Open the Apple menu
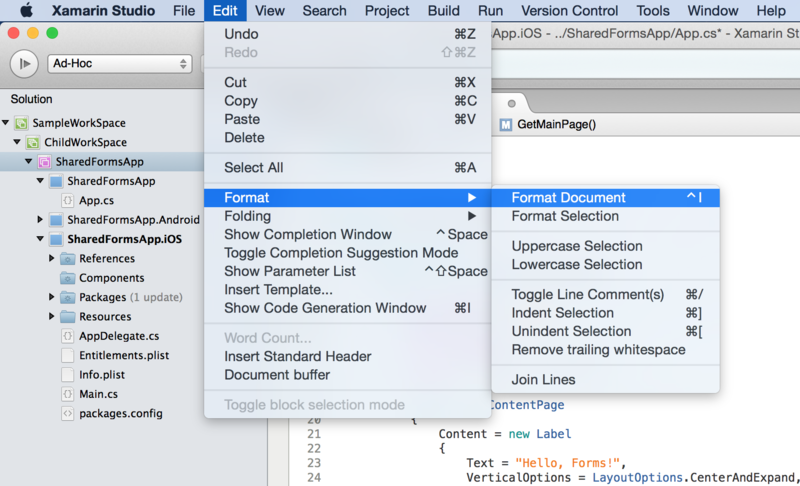800x486 pixels. point(26,11)
